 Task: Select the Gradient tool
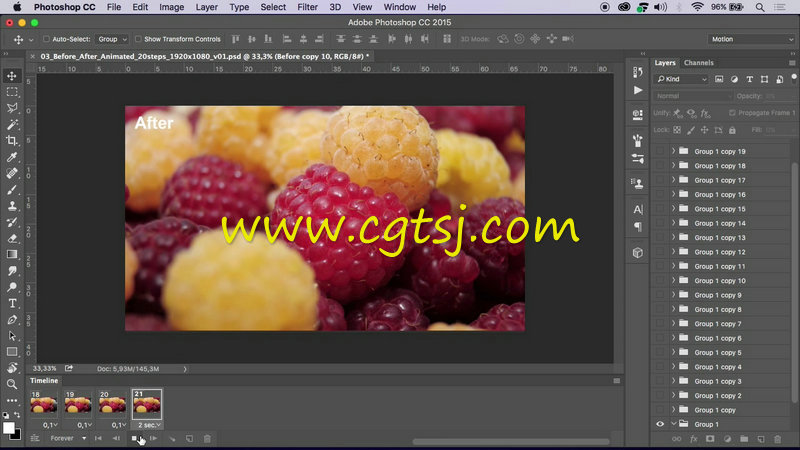click(12, 254)
